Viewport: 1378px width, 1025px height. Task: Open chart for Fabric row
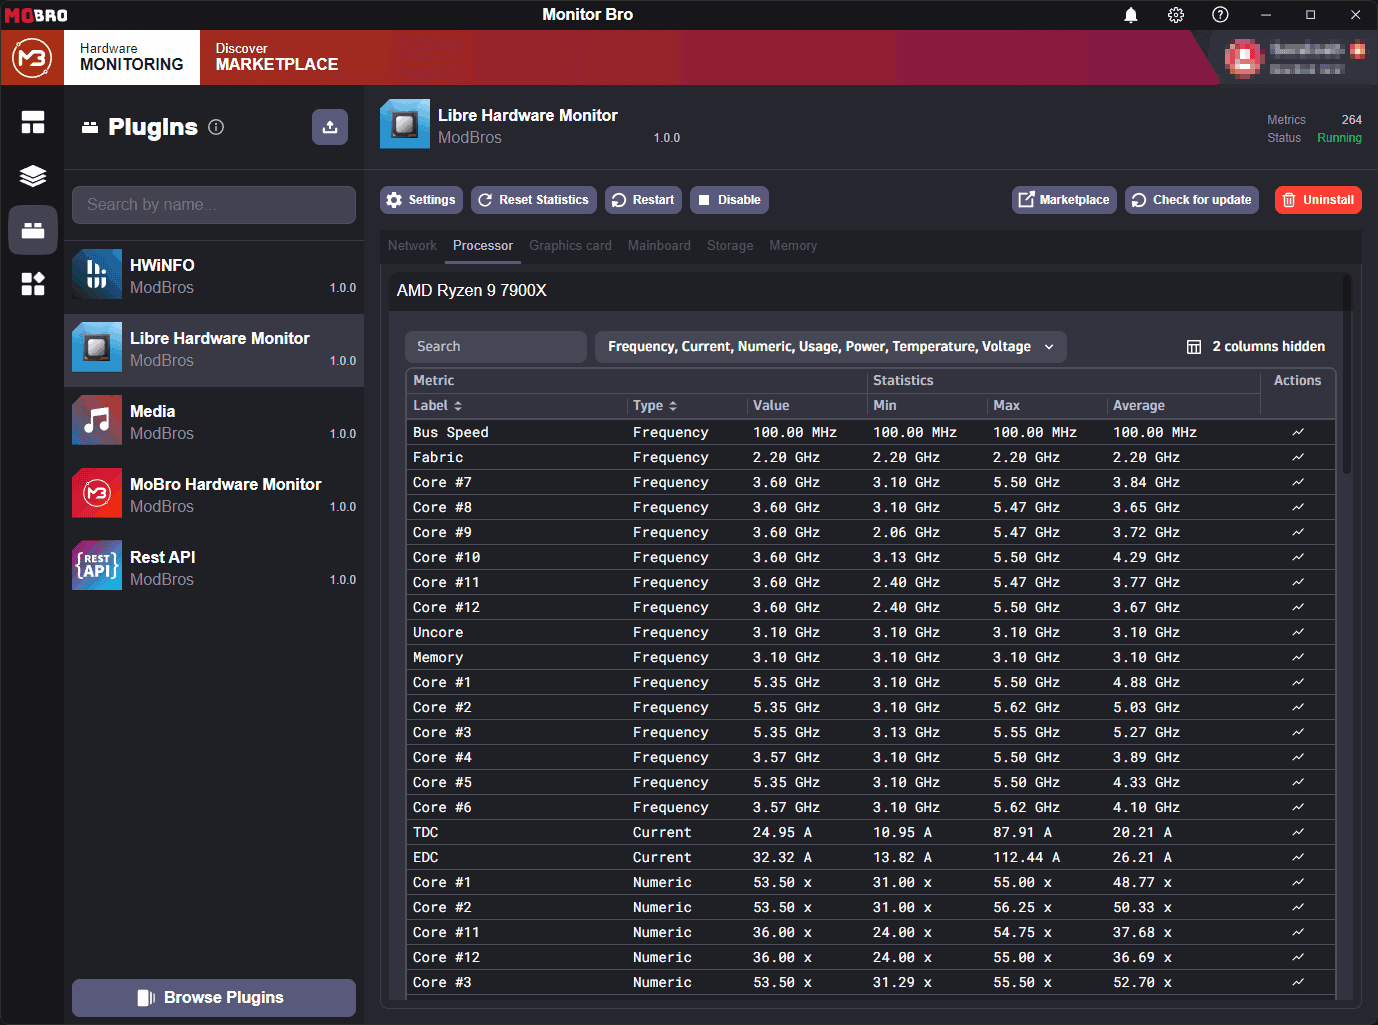pos(1297,457)
